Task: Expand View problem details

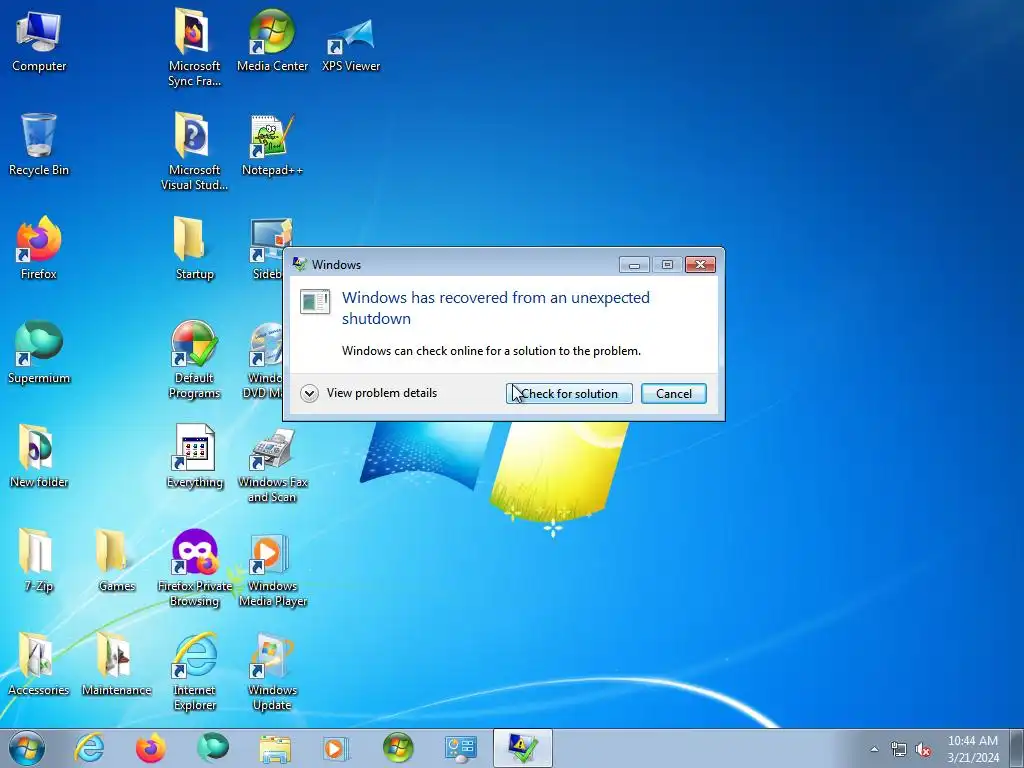Action: click(x=369, y=393)
